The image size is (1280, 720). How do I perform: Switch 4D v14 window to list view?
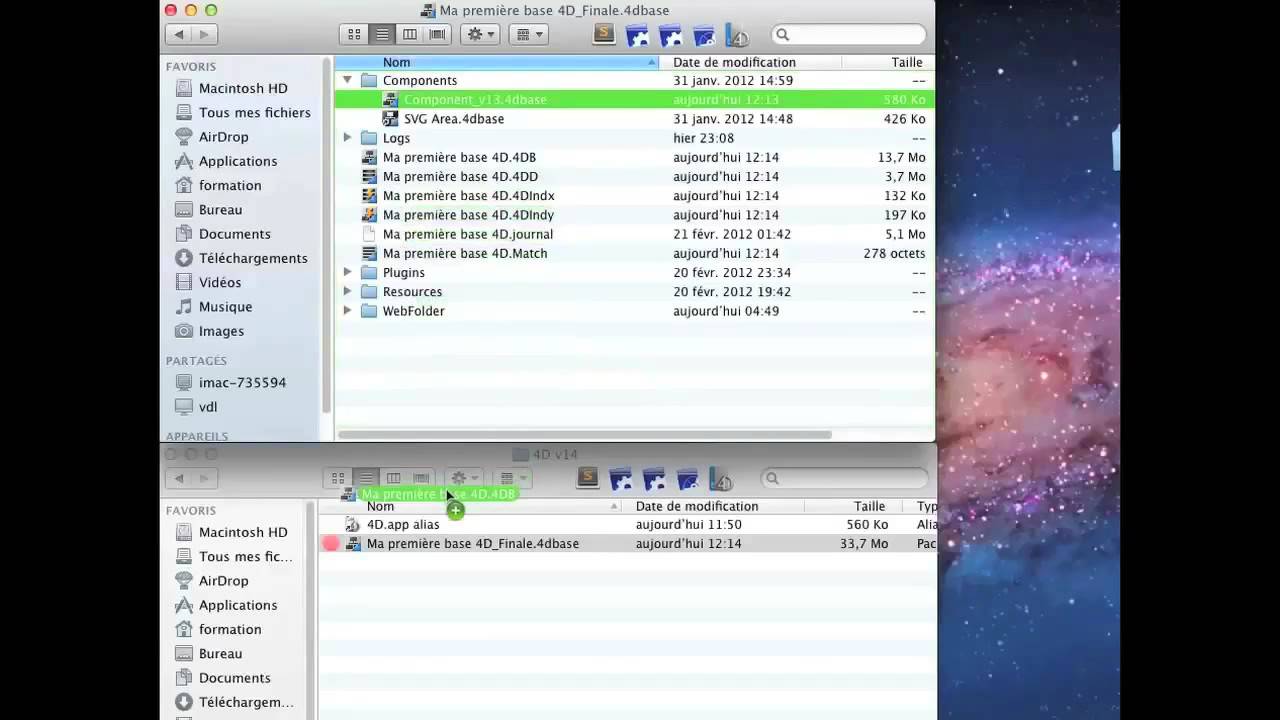(366, 478)
